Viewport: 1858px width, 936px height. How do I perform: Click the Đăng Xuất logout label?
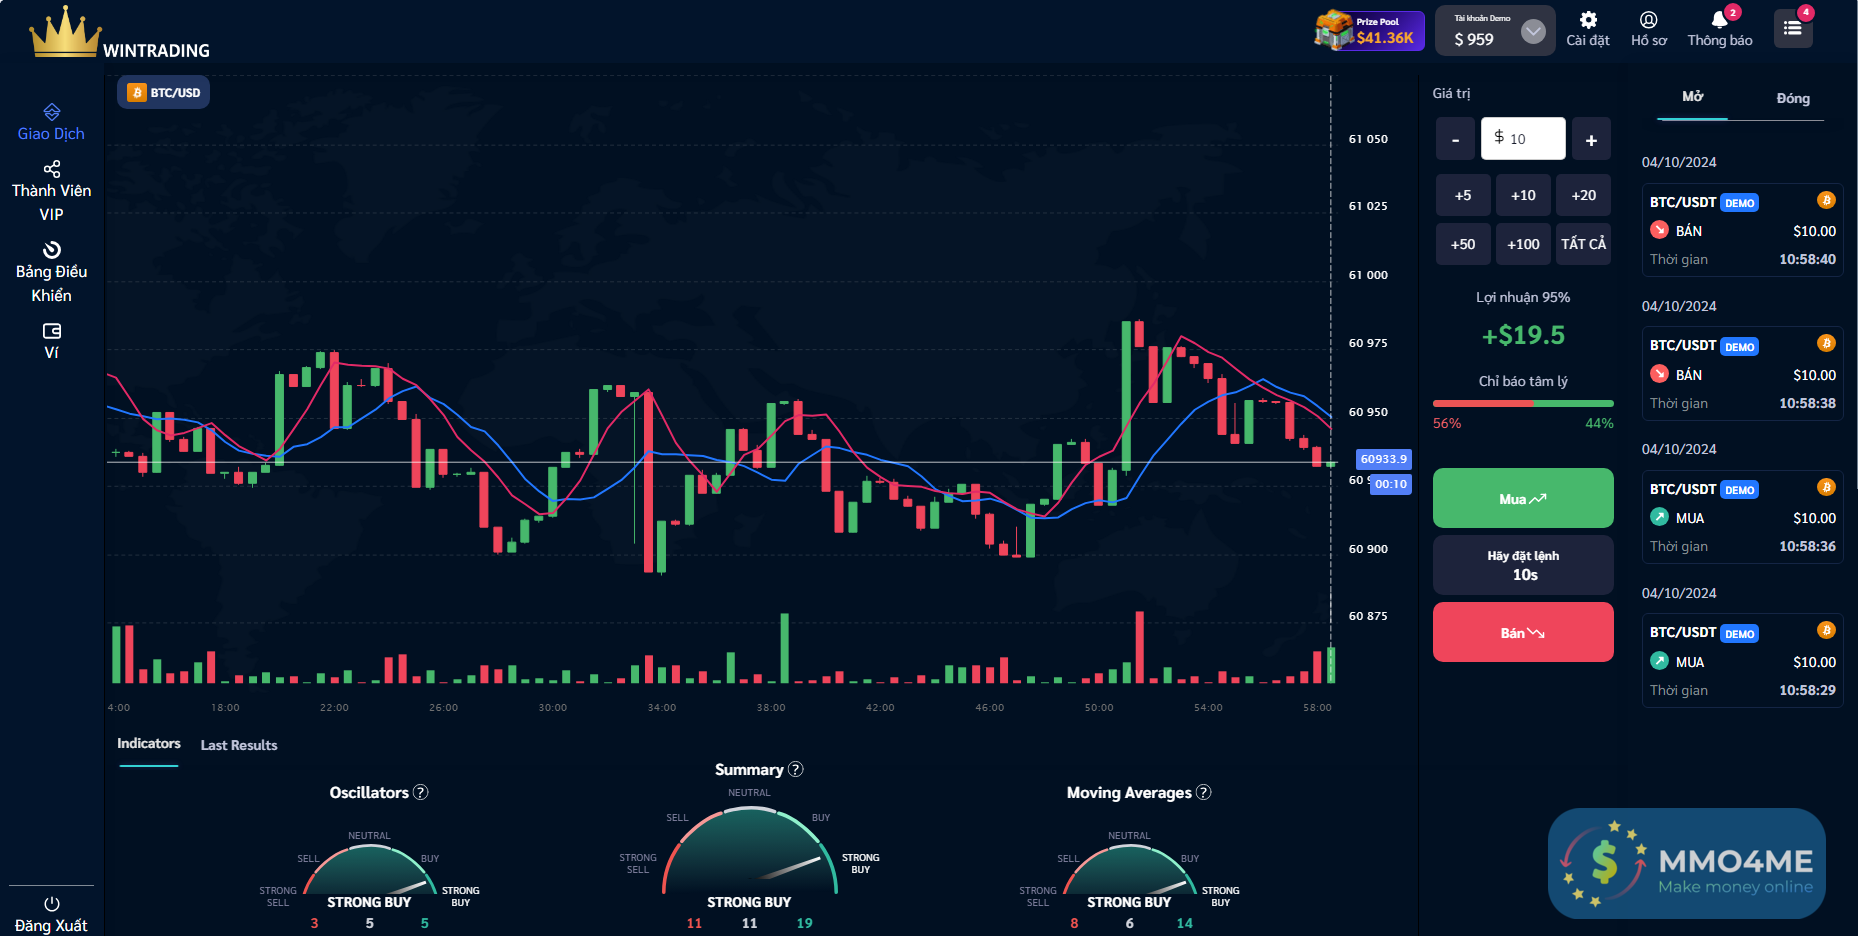tap(51, 926)
